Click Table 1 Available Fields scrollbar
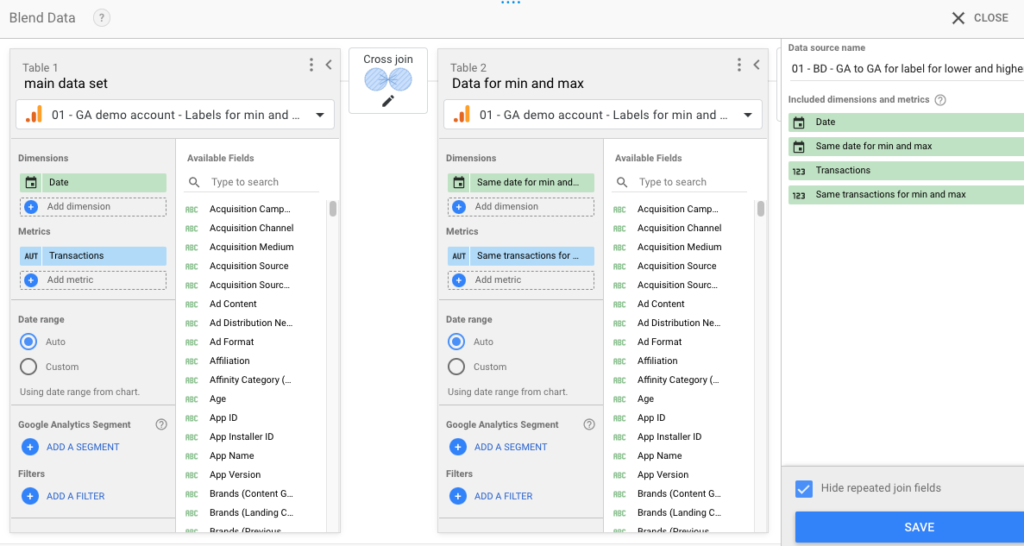This screenshot has height=546, width=1024. (333, 209)
